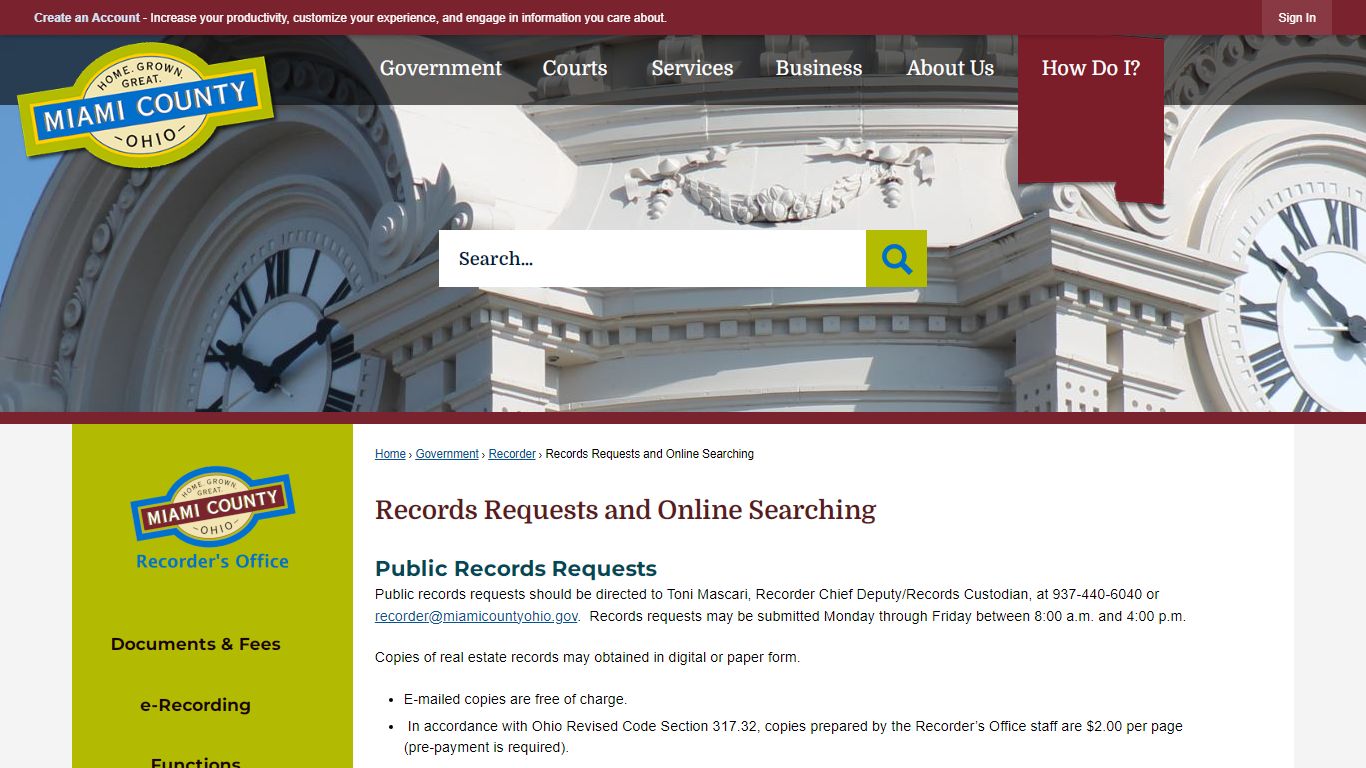The image size is (1366, 768).
Task: Click the Records Requests and Online Searching heading
Action: (x=625, y=510)
